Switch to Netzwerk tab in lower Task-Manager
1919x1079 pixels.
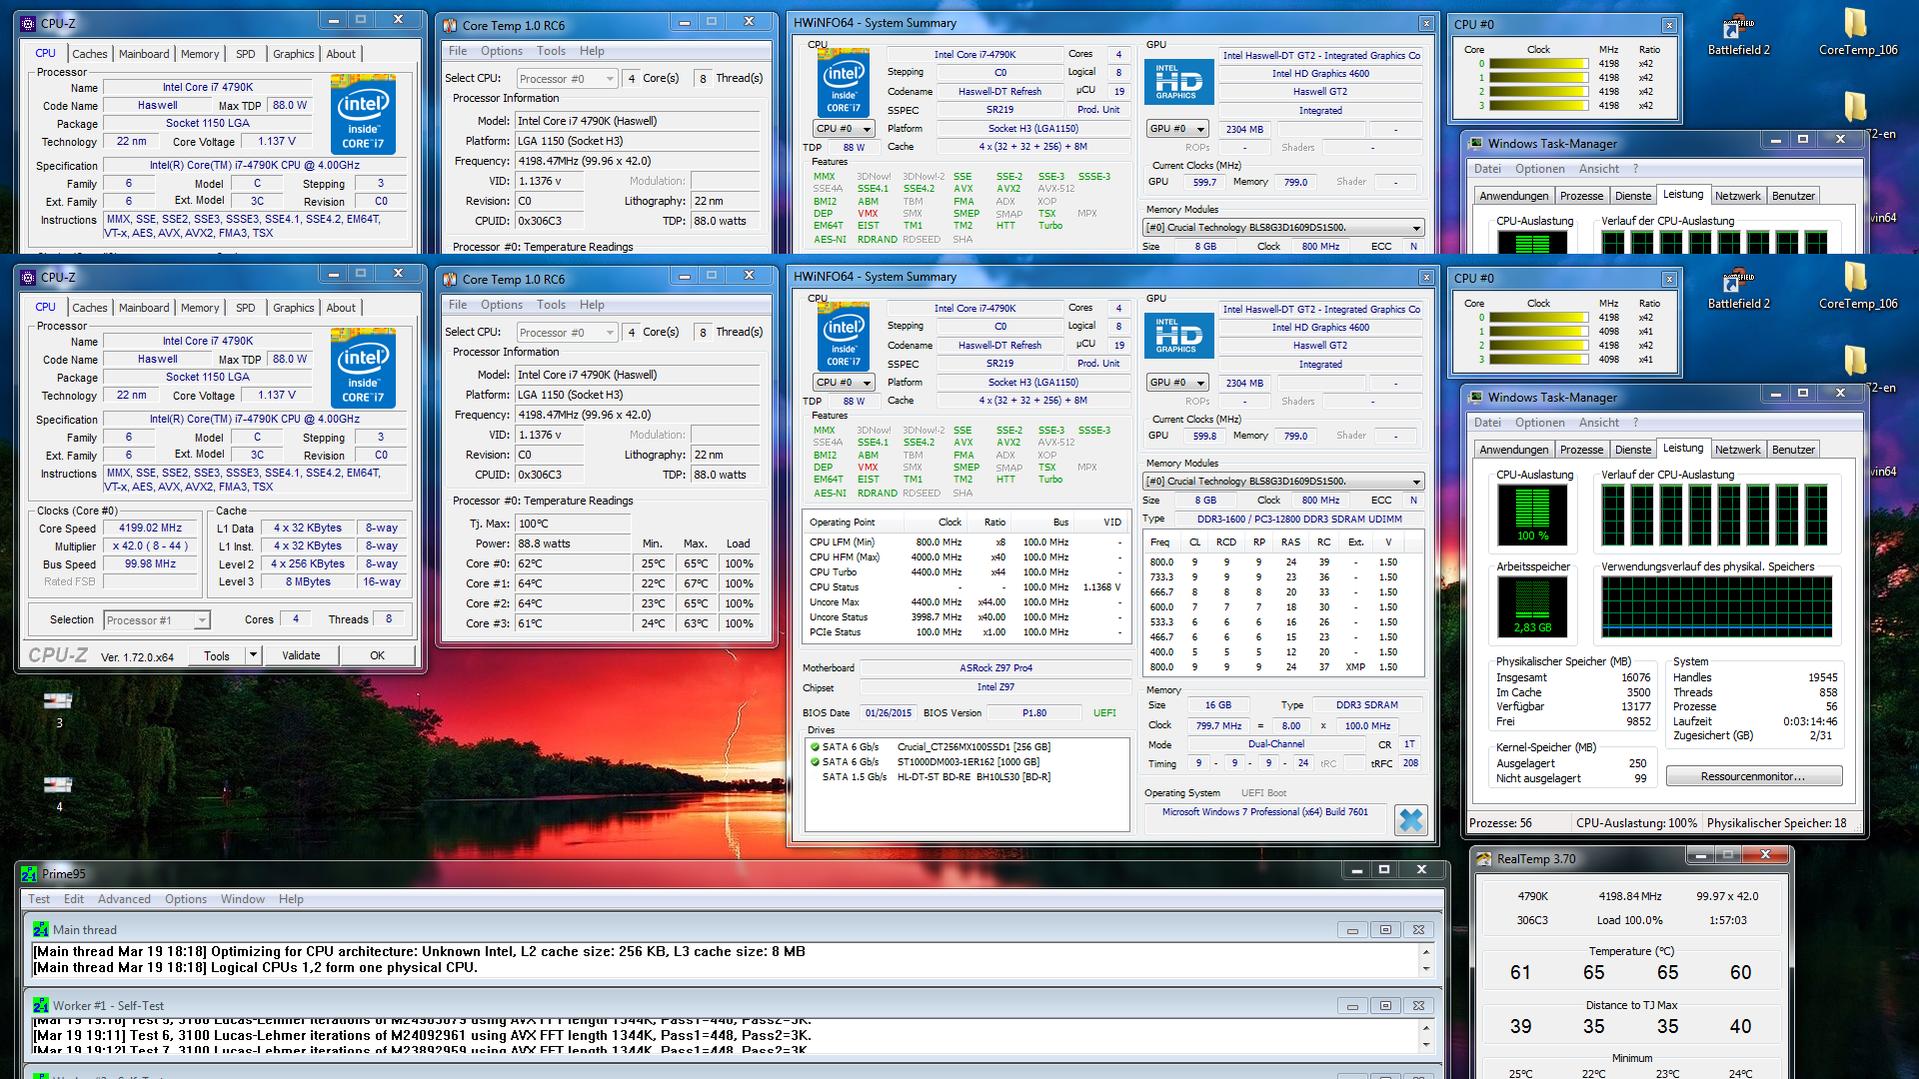1737,450
